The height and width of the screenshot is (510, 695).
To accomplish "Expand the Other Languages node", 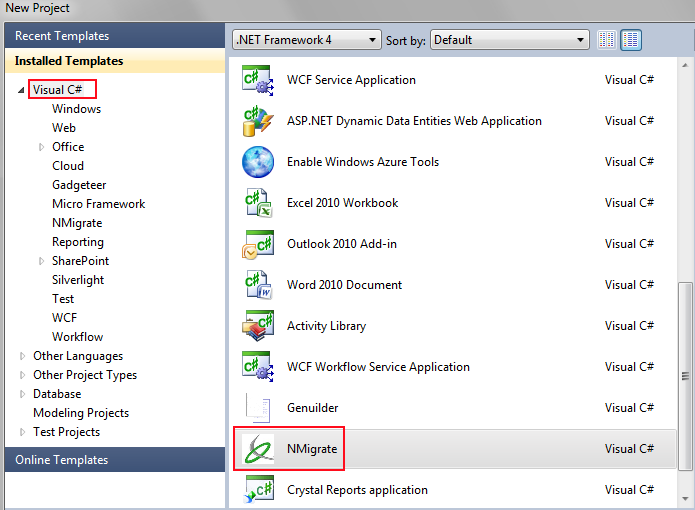I will (22, 356).
